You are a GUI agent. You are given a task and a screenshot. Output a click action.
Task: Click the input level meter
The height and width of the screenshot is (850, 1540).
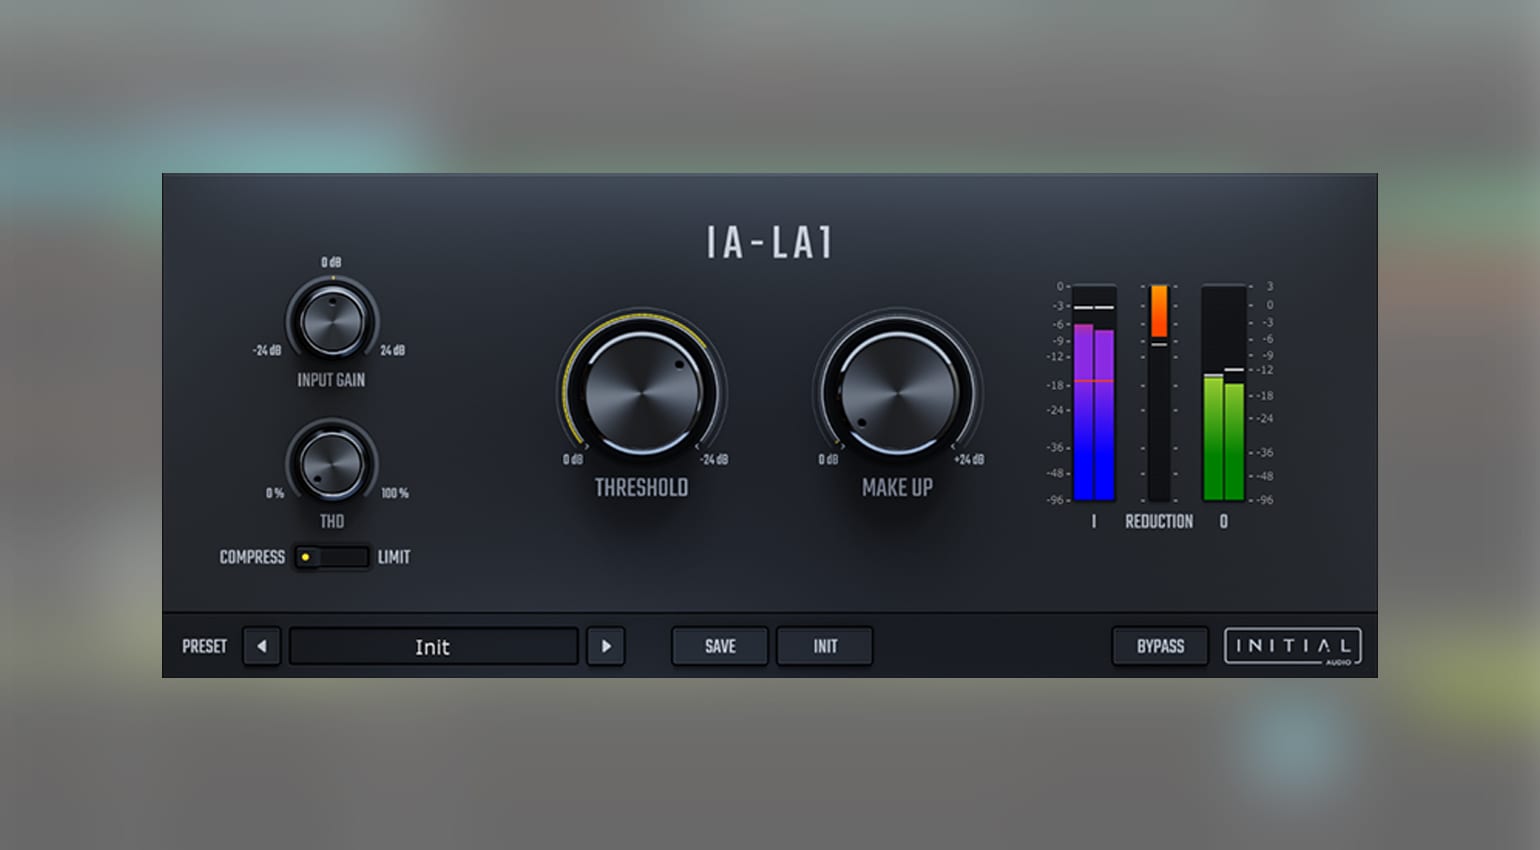tap(1094, 393)
